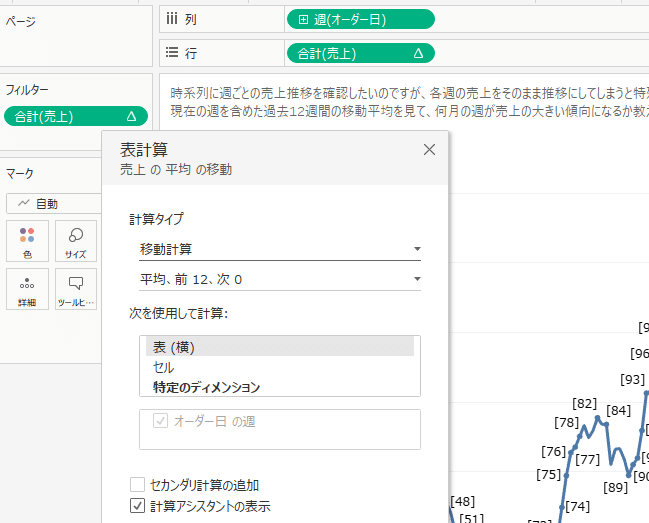
Task: Click the data label [89]
Action: pos(615,487)
